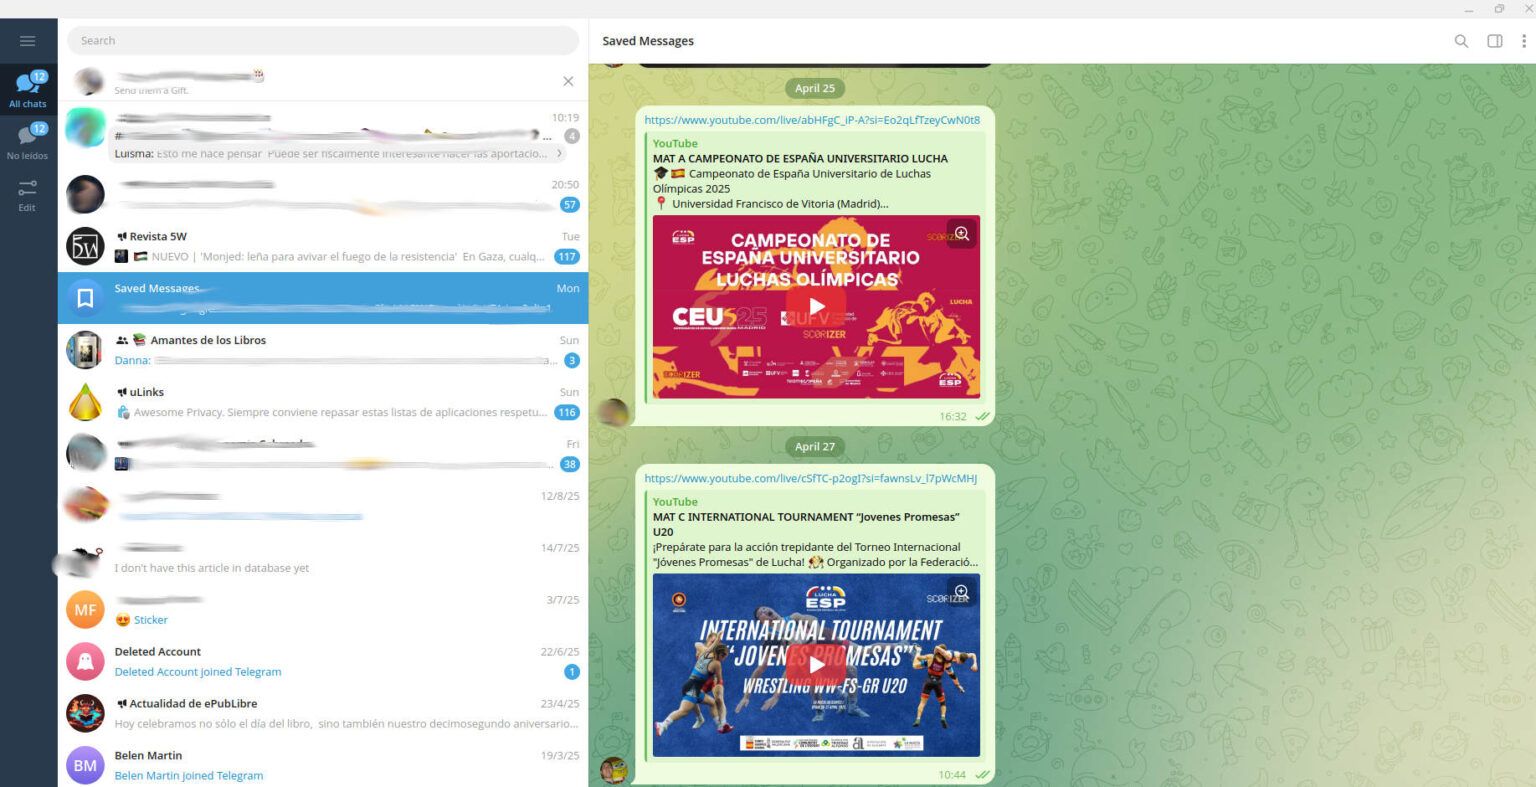
Task: Dismiss the gift suggestion with the X
Action: tap(568, 80)
